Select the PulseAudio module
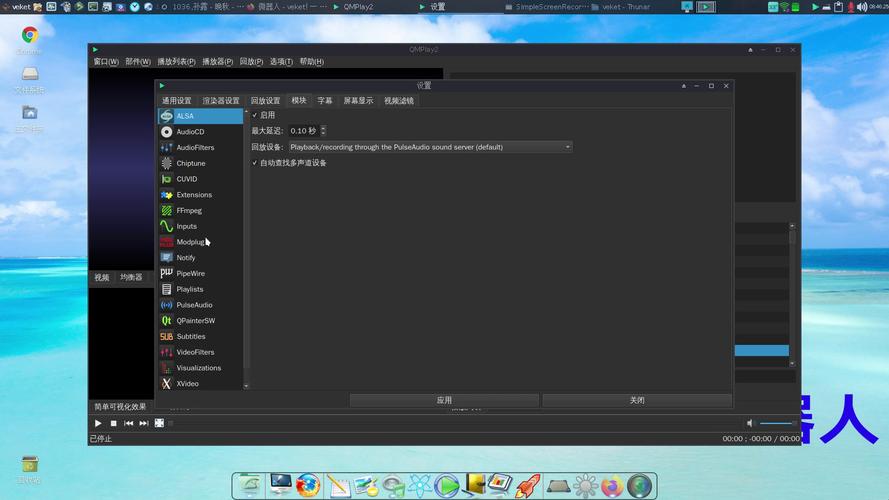Screen dimensions: 889x500 pos(201,305)
